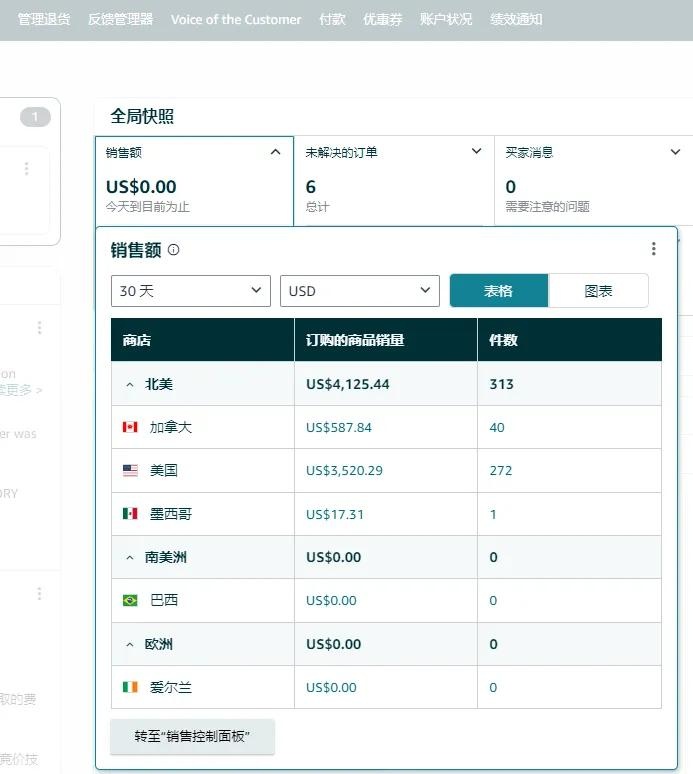Click the Canada flag icon

point(130,427)
